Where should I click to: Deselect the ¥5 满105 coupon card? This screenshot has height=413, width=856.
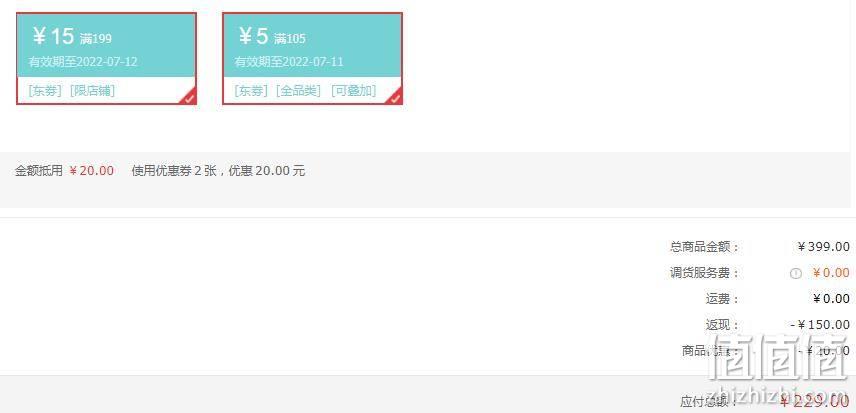pyautogui.click(x=312, y=58)
